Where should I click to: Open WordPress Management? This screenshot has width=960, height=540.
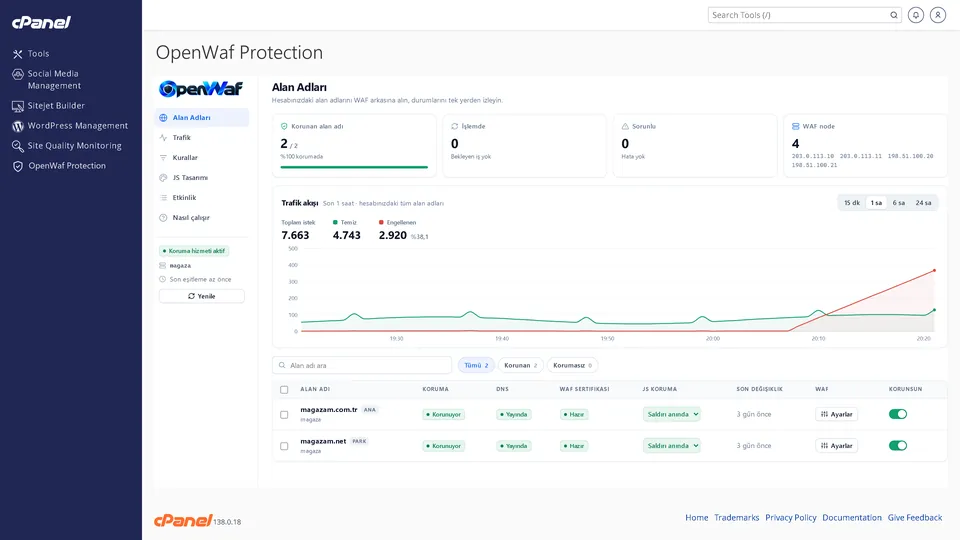tap(78, 126)
